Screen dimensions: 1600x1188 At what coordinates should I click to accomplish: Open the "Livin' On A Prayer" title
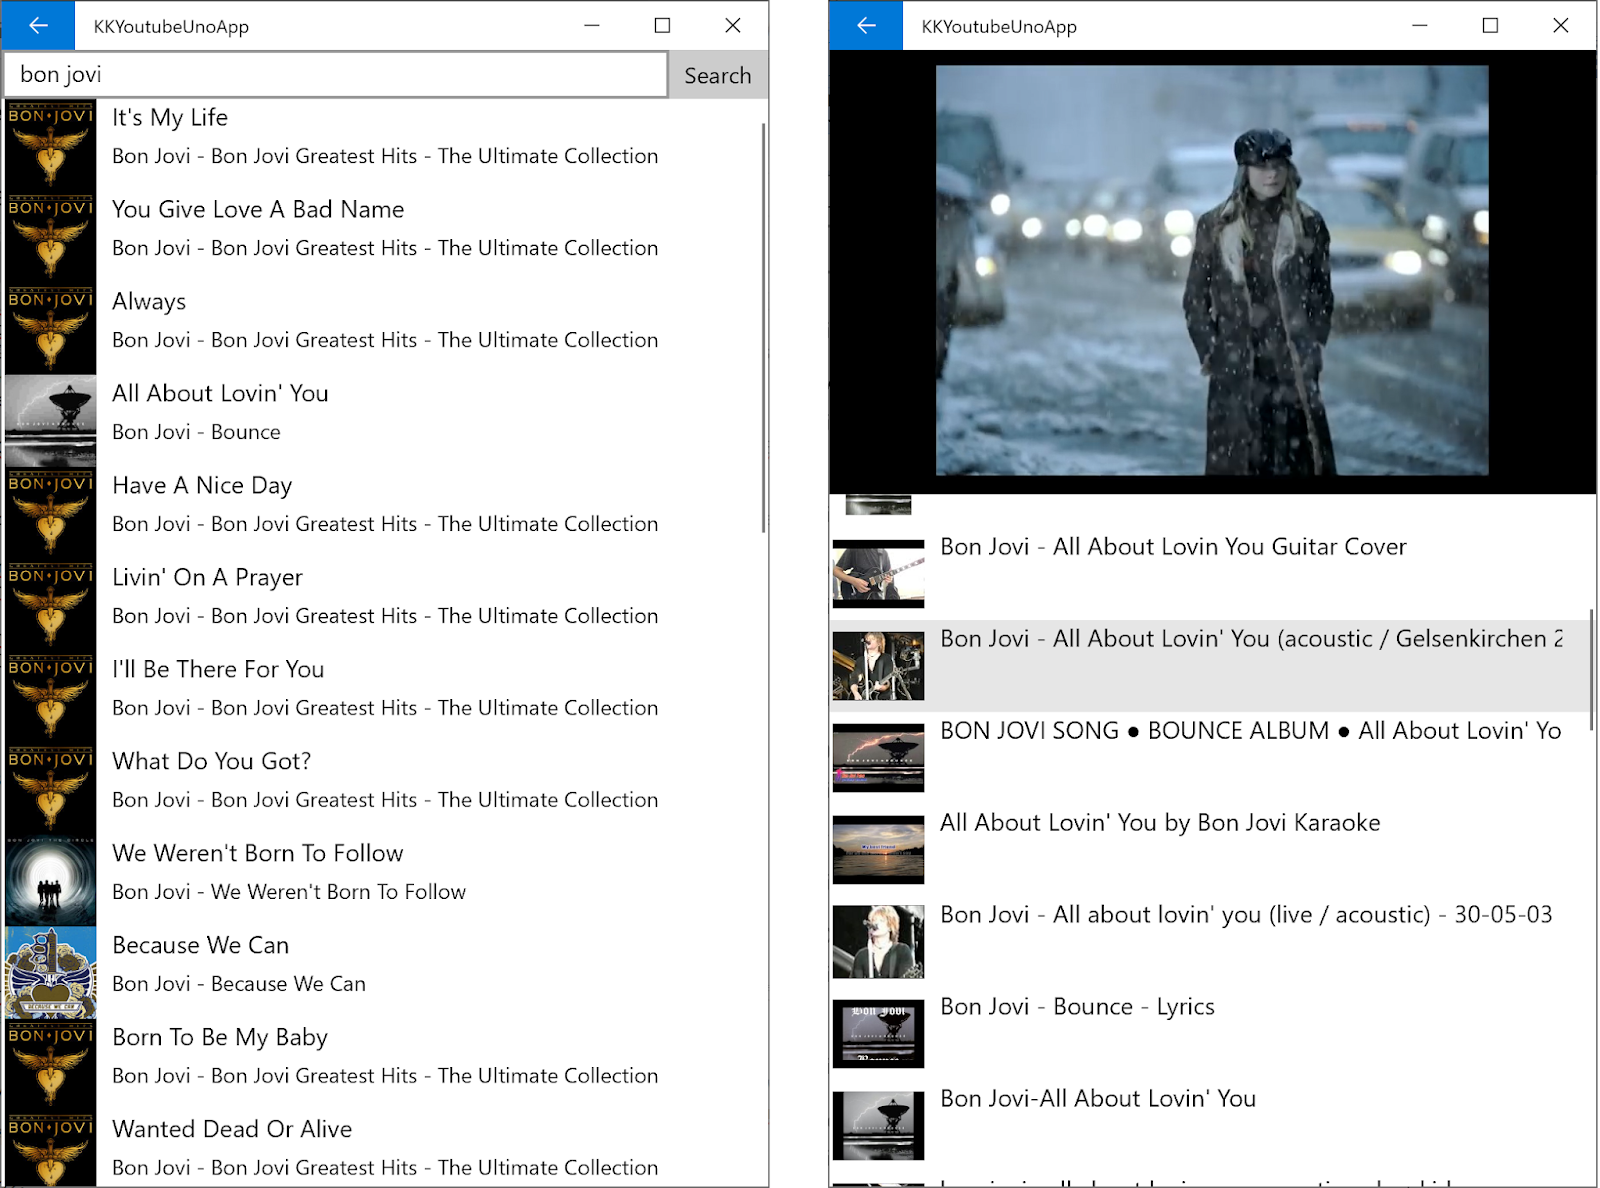(x=207, y=578)
